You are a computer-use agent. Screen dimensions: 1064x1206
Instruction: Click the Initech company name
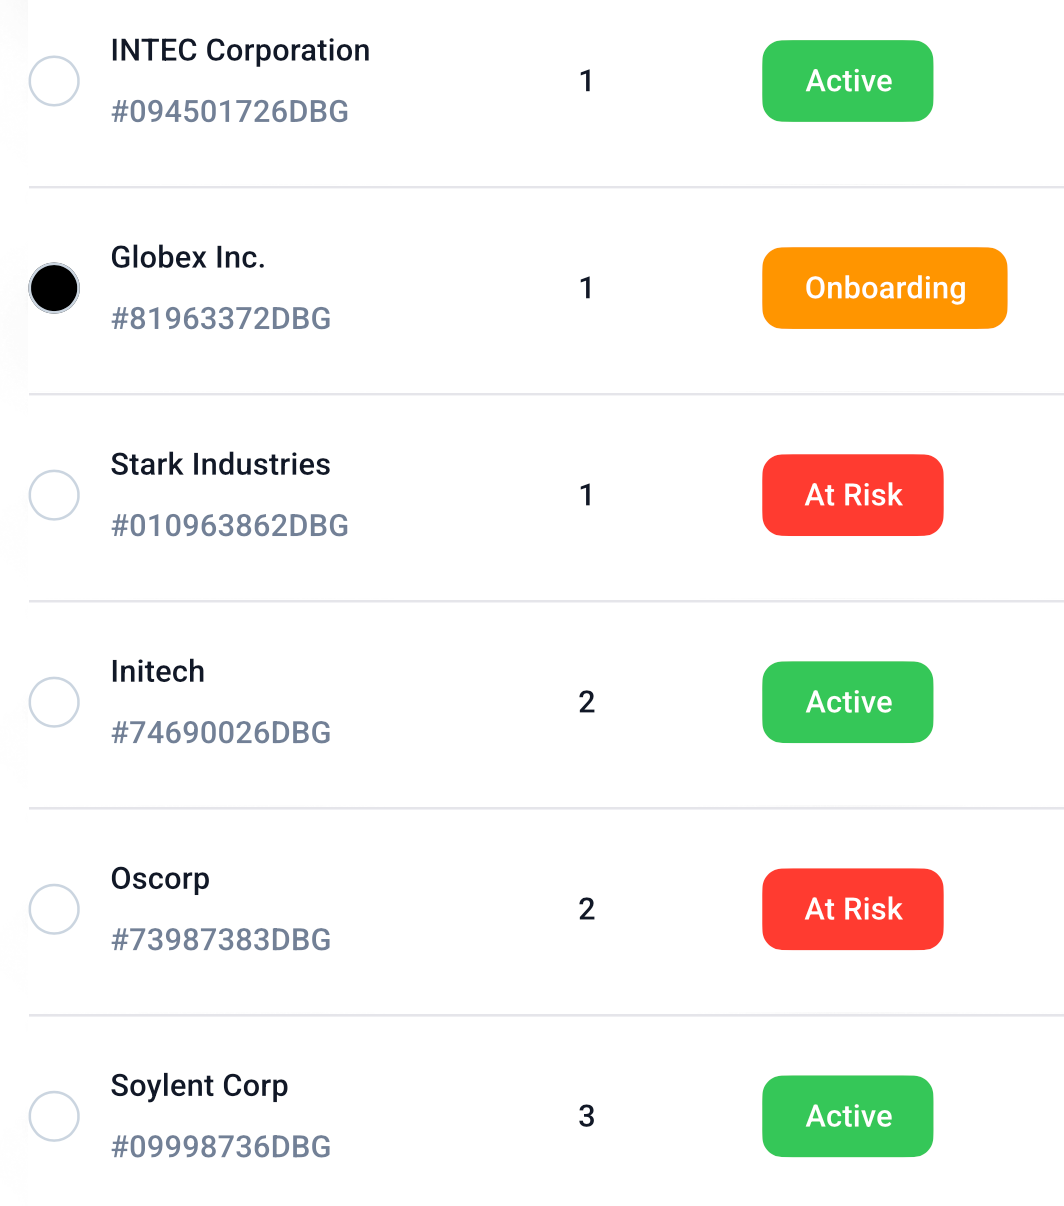tap(158, 671)
